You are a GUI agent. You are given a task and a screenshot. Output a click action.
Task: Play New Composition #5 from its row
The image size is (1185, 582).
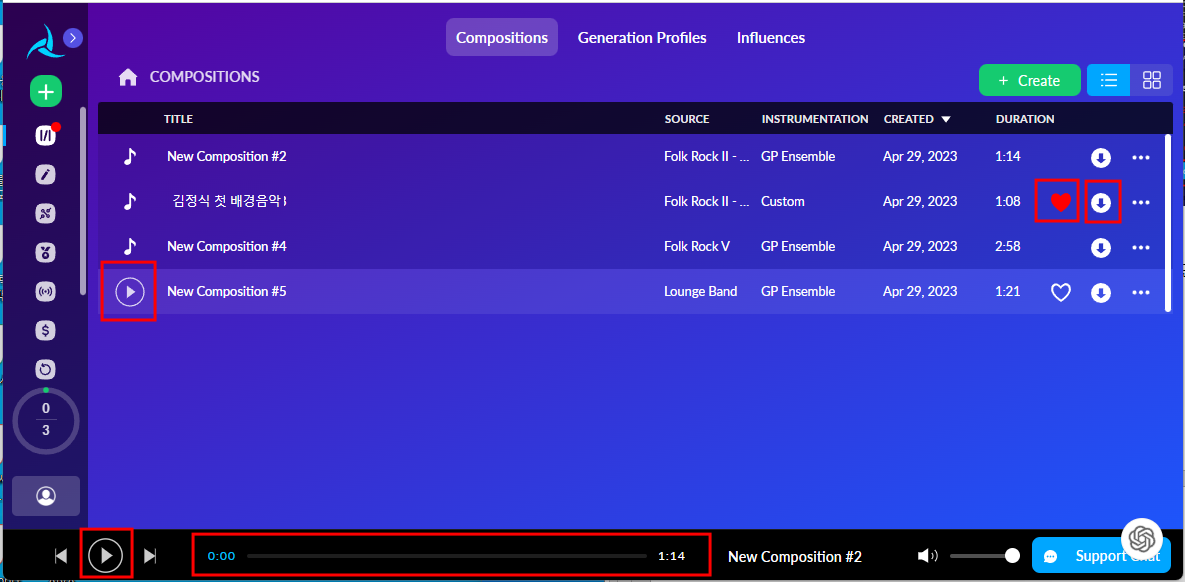pyautogui.click(x=130, y=291)
